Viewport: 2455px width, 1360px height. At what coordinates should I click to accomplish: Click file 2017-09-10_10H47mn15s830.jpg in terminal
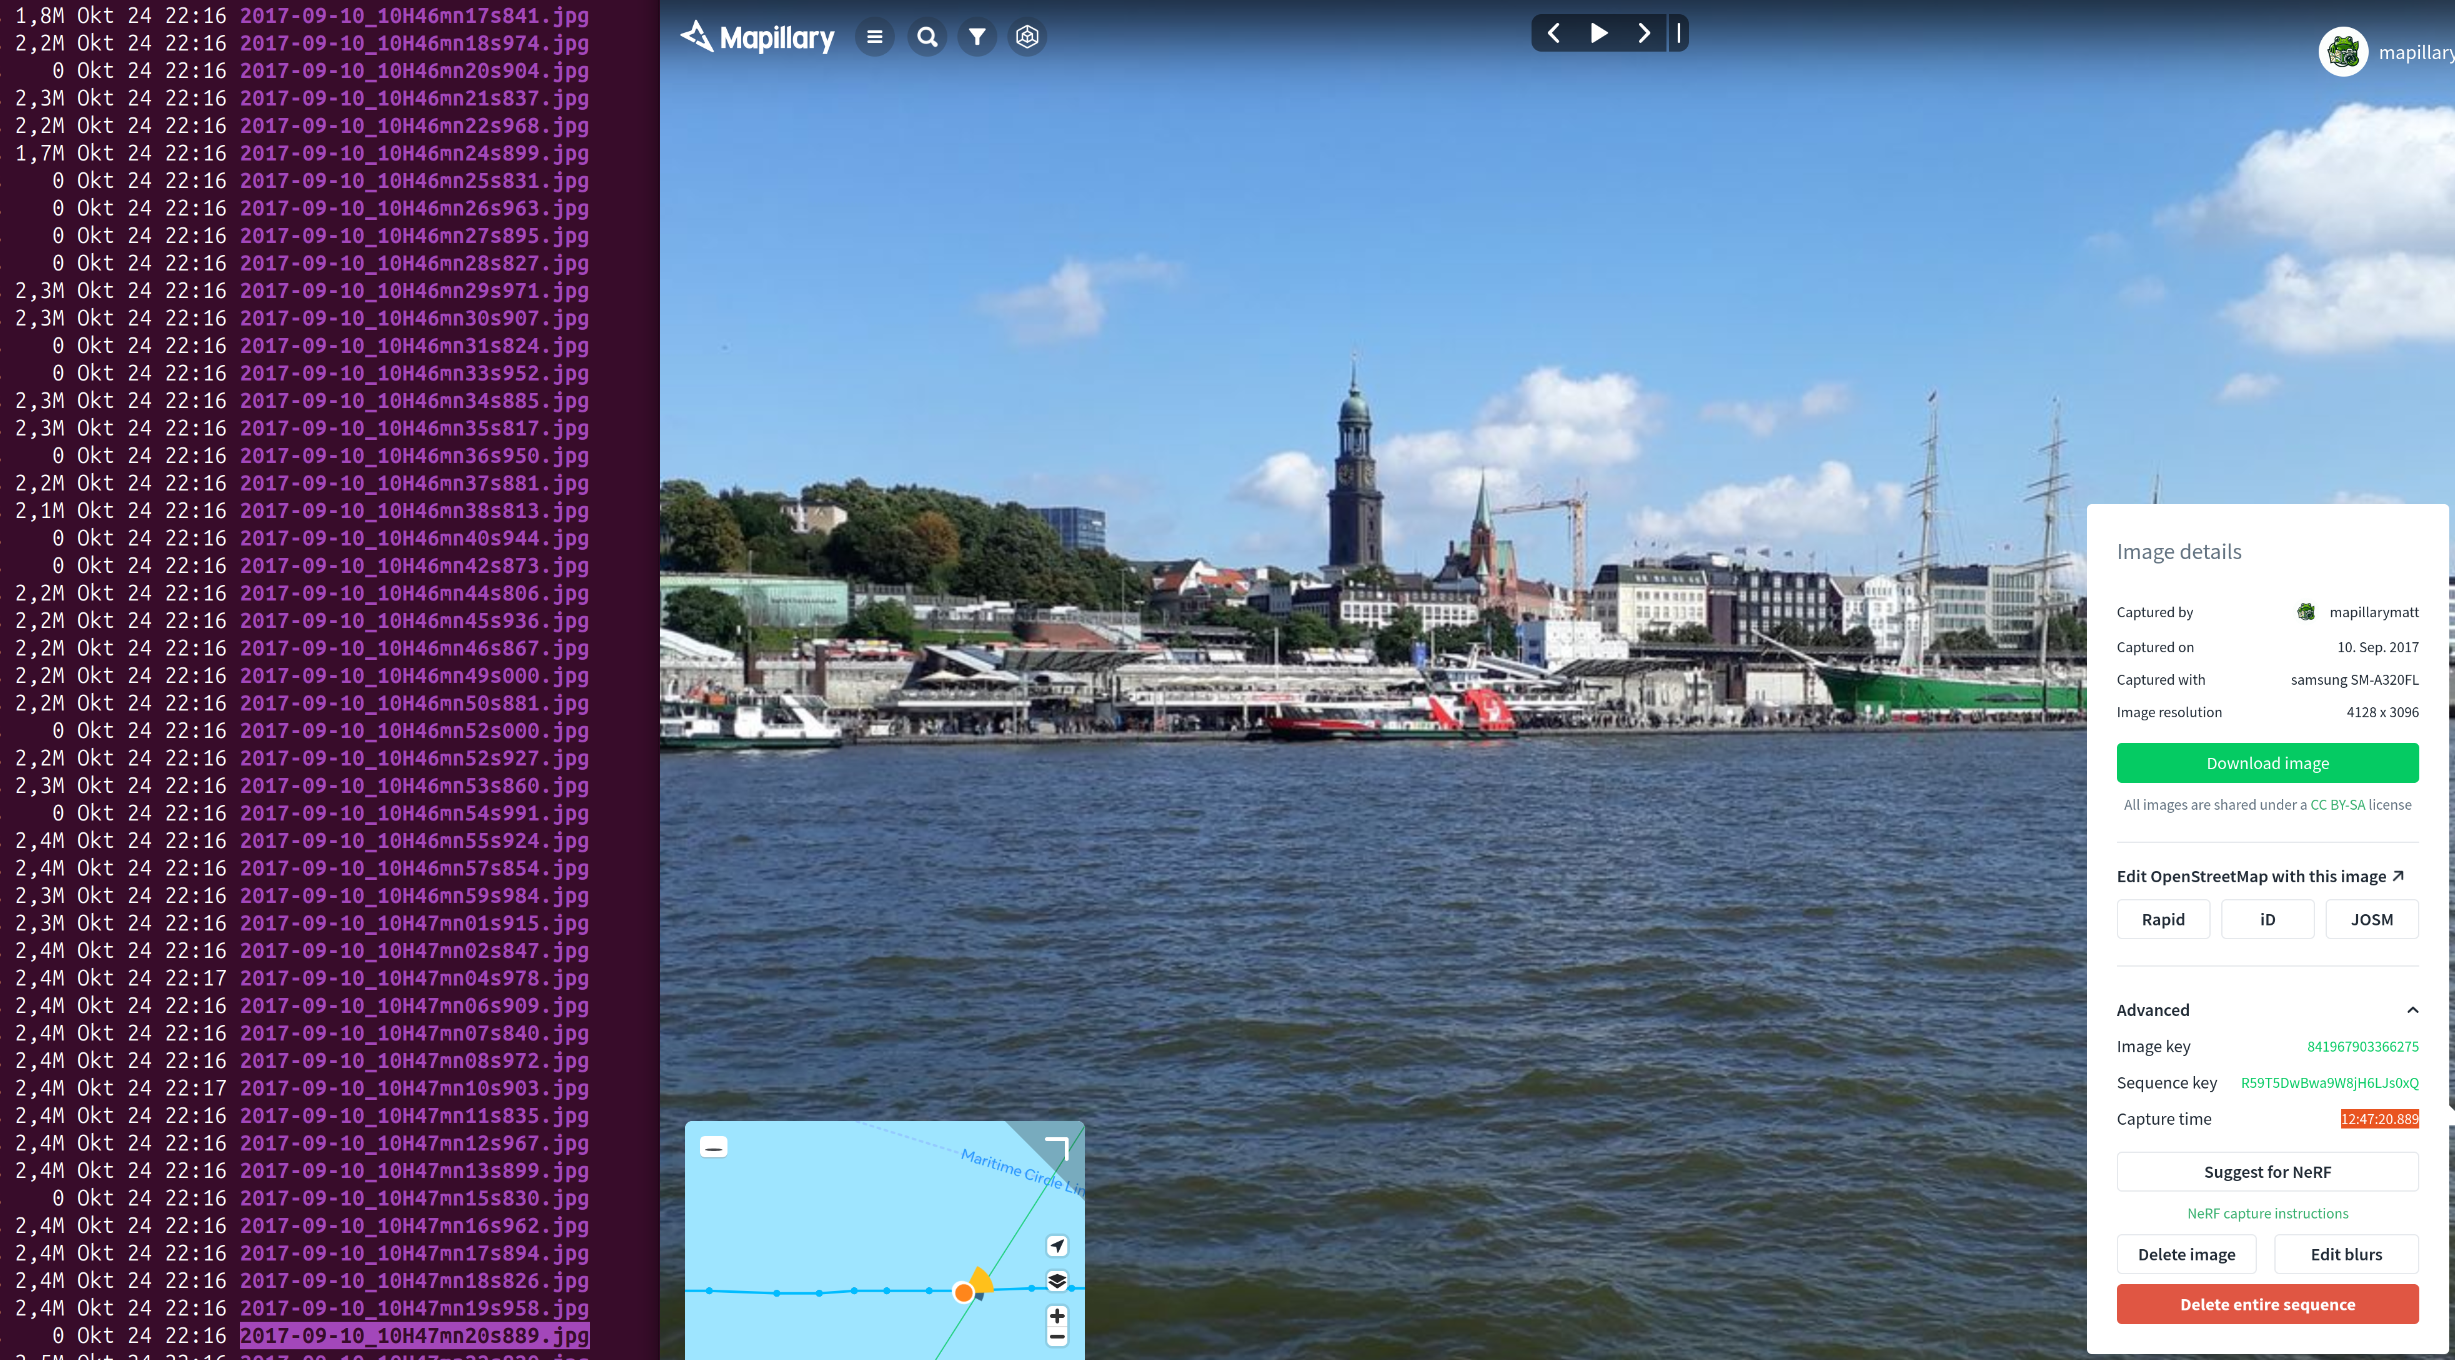[414, 1198]
